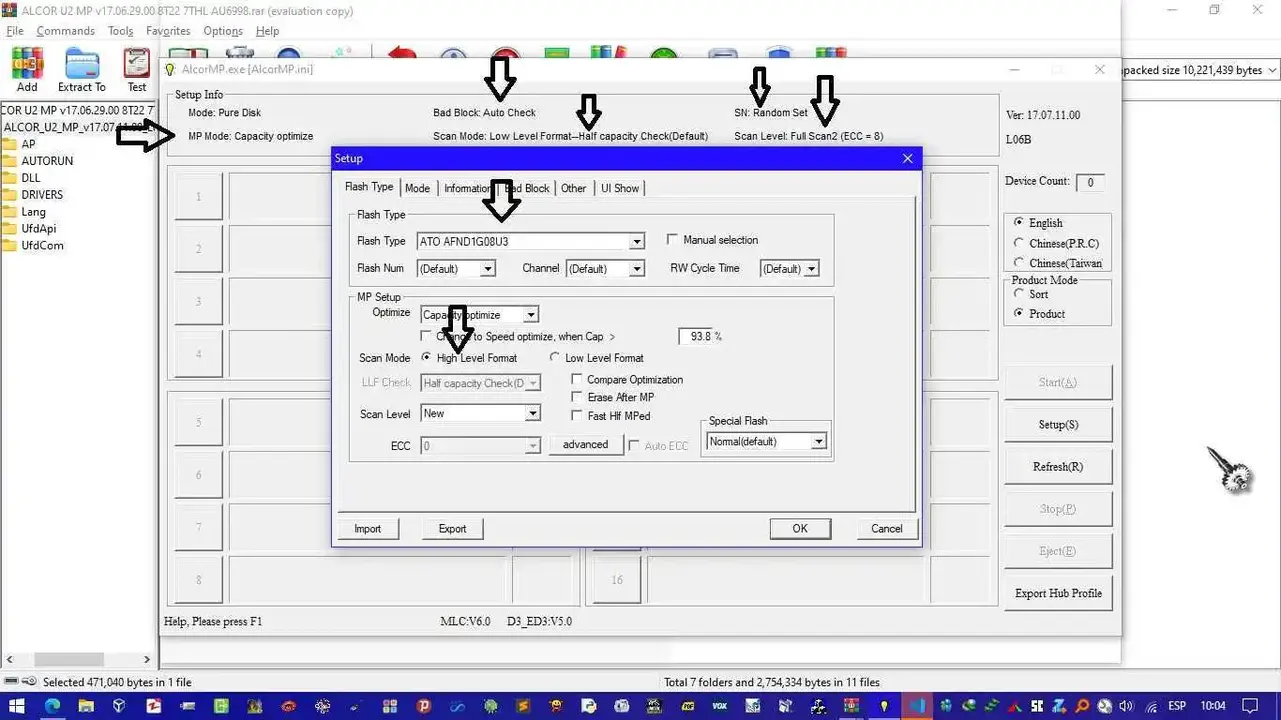Image resolution: width=1281 pixels, height=720 pixels.
Task: Click the advanced button
Action: (586, 445)
